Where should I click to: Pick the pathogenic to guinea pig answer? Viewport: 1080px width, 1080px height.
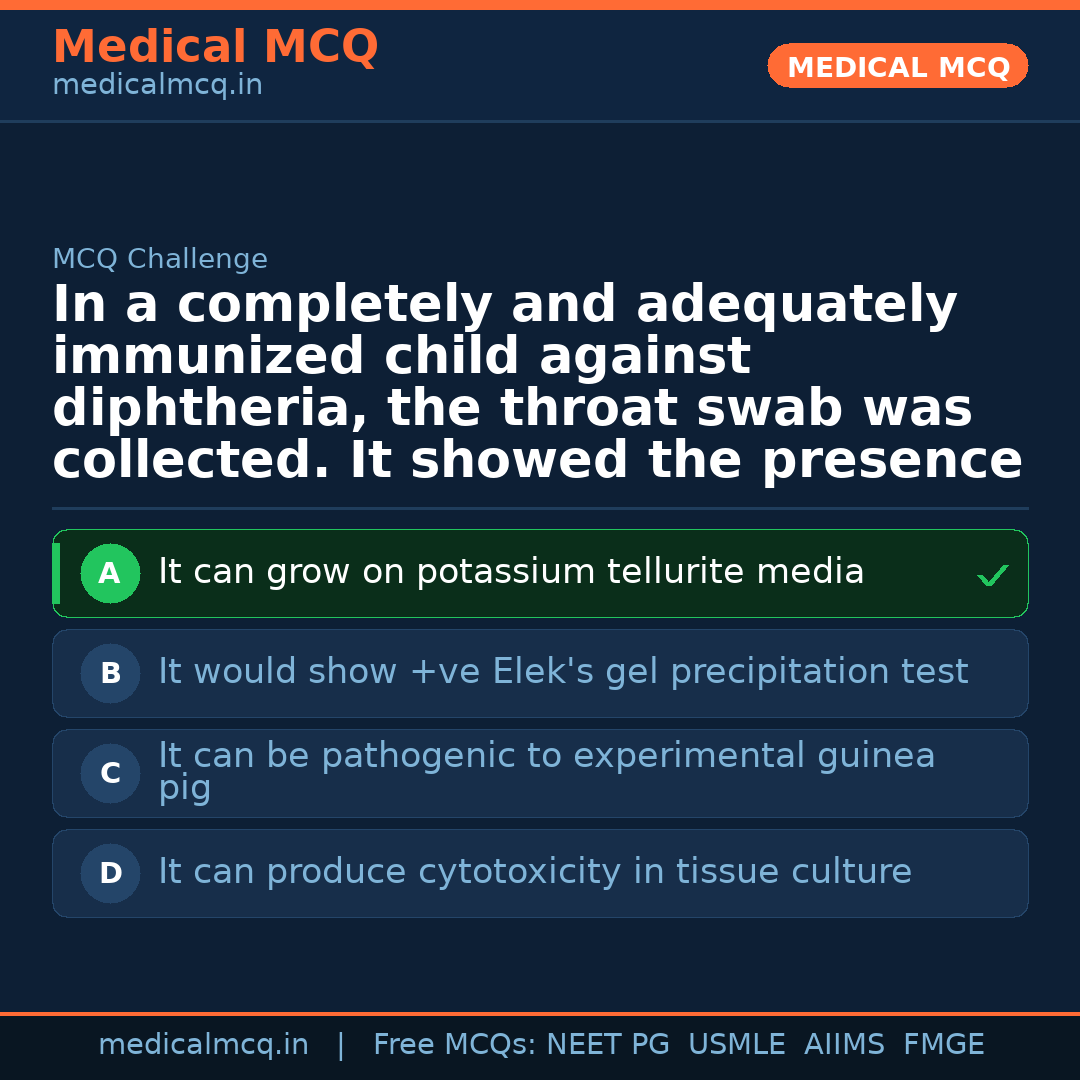546,772
